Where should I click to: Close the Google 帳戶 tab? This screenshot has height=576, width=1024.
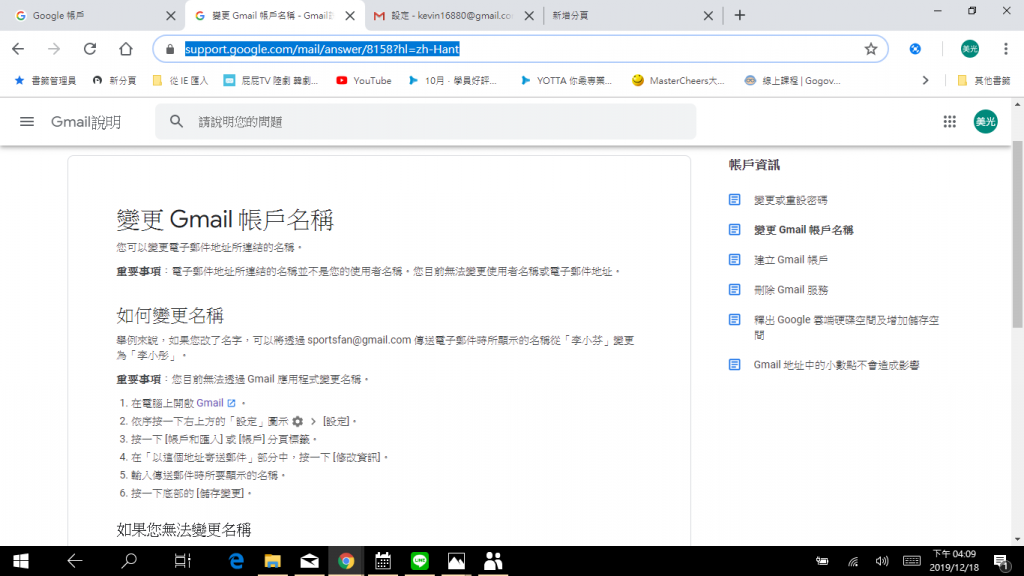point(170,16)
